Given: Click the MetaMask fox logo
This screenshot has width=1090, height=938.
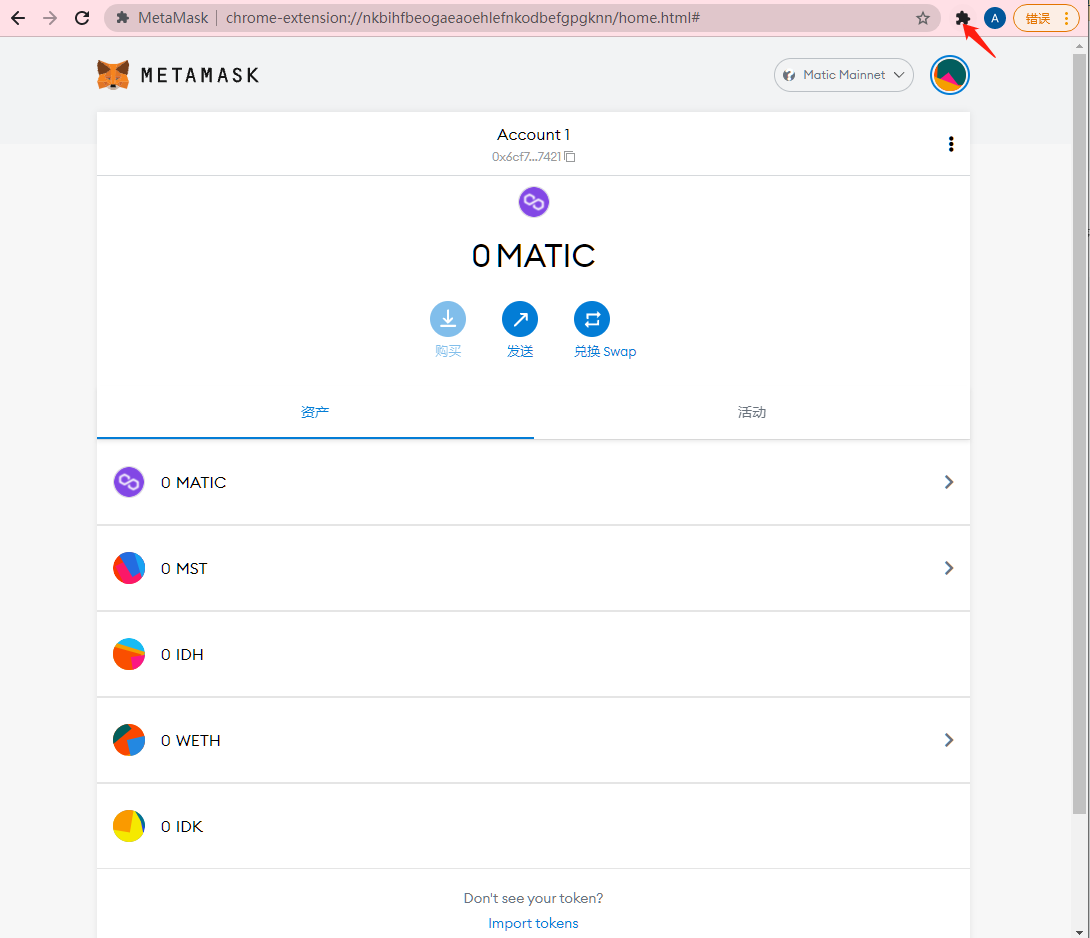Looking at the screenshot, I should pyautogui.click(x=113, y=75).
